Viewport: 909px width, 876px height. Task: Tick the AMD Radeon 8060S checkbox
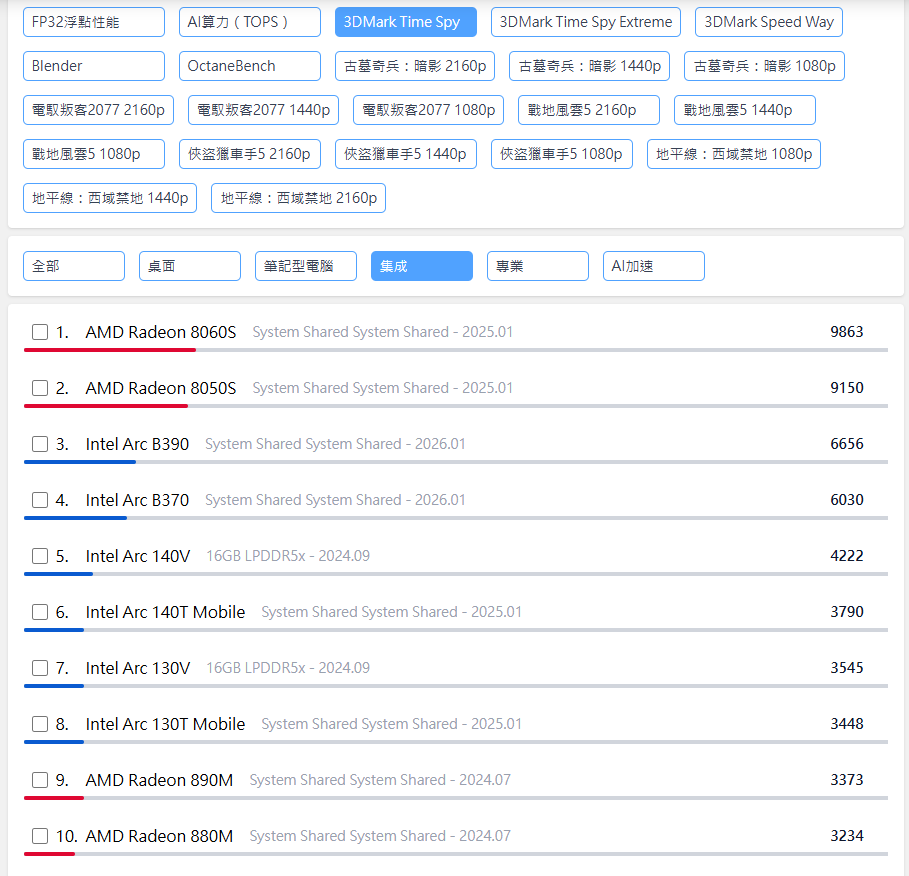[x=40, y=332]
